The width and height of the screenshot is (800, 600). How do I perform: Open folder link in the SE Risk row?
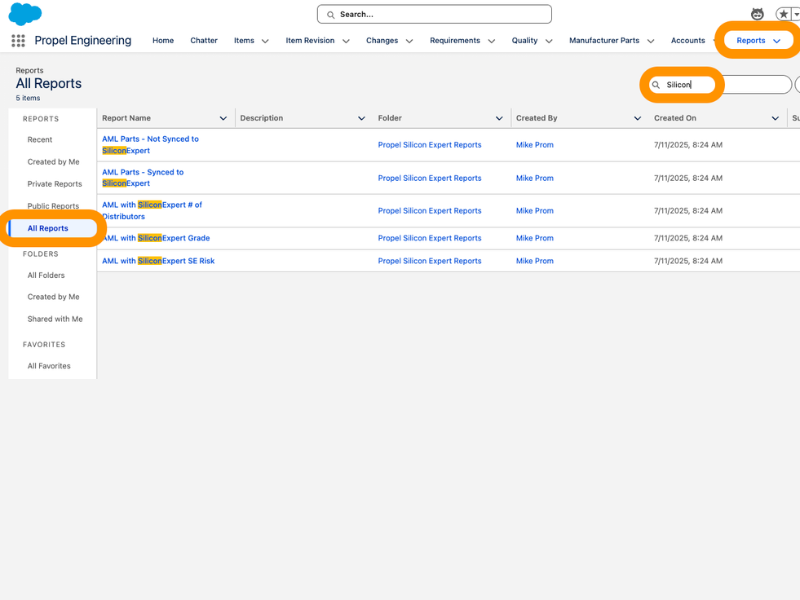point(430,261)
